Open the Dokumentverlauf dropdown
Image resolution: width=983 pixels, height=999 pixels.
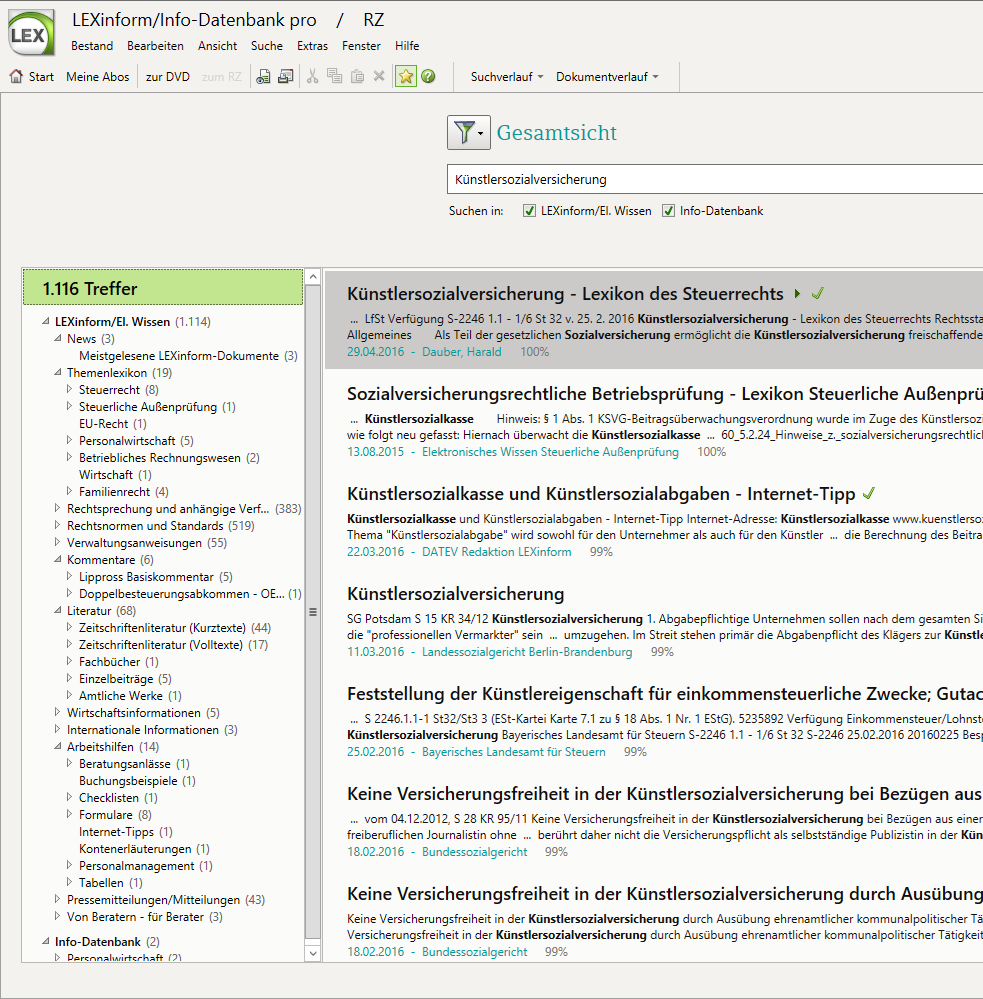pyautogui.click(x=607, y=77)
